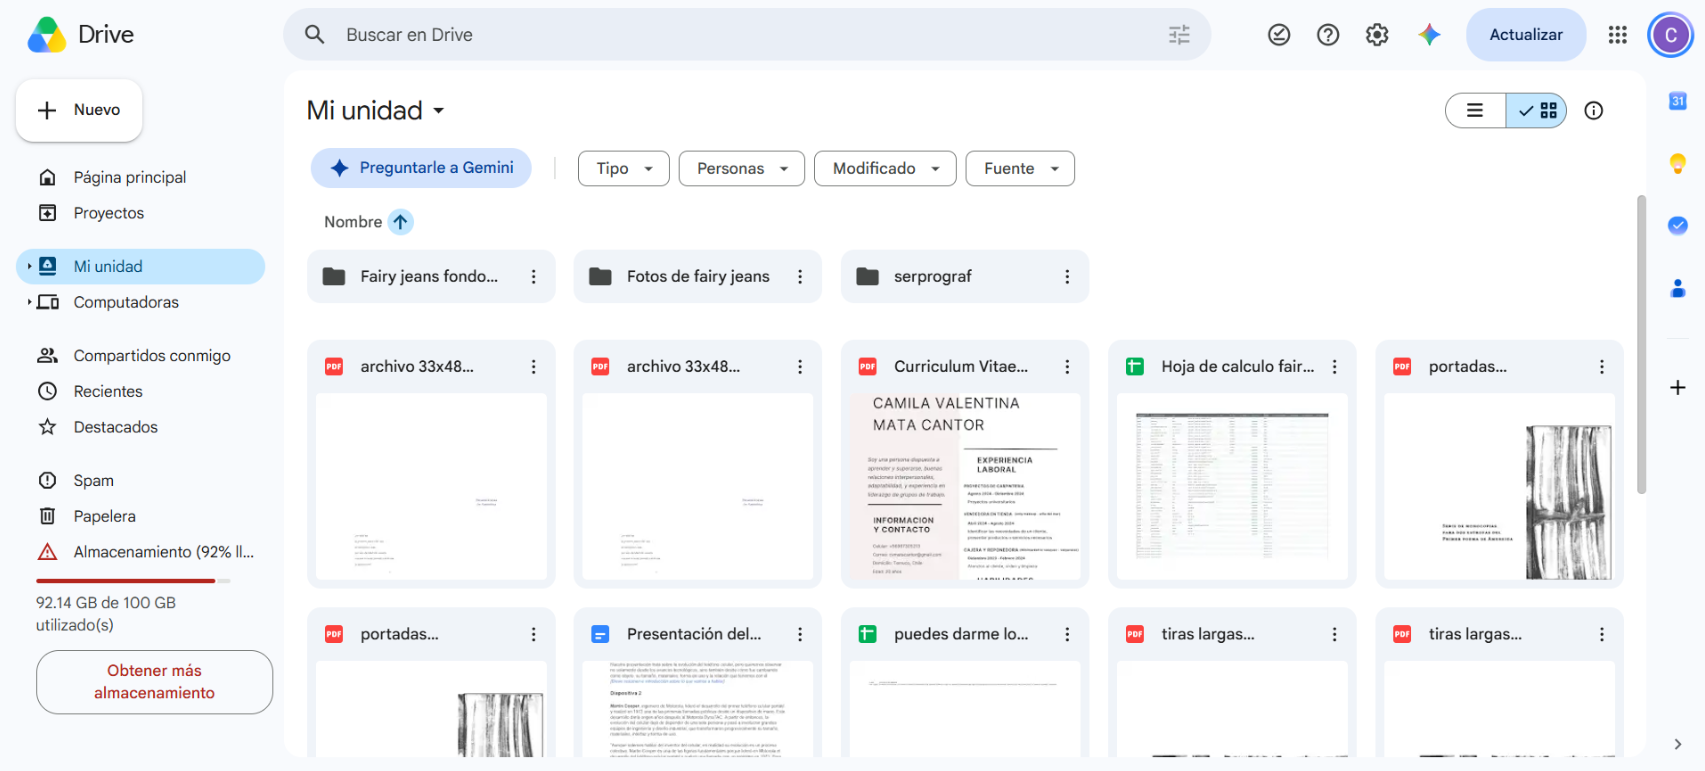Select the Presentación del document name
The width and height of the screenshot is (1705, 771).
(694, 634)
